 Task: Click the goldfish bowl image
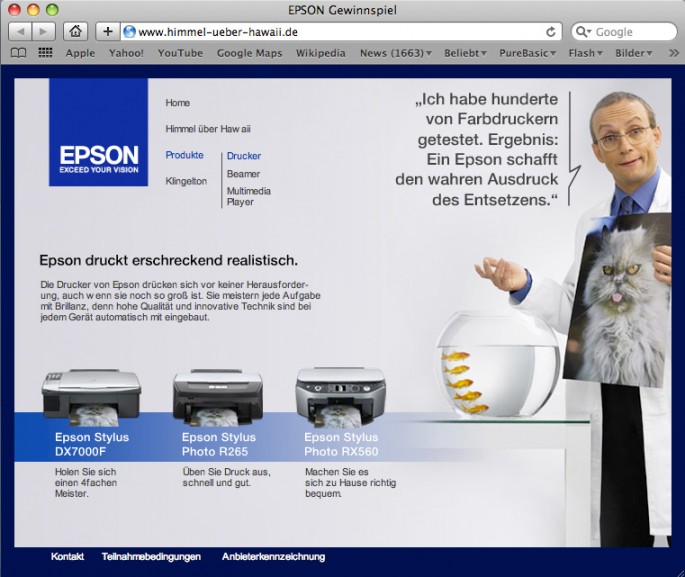pos(497,364)
